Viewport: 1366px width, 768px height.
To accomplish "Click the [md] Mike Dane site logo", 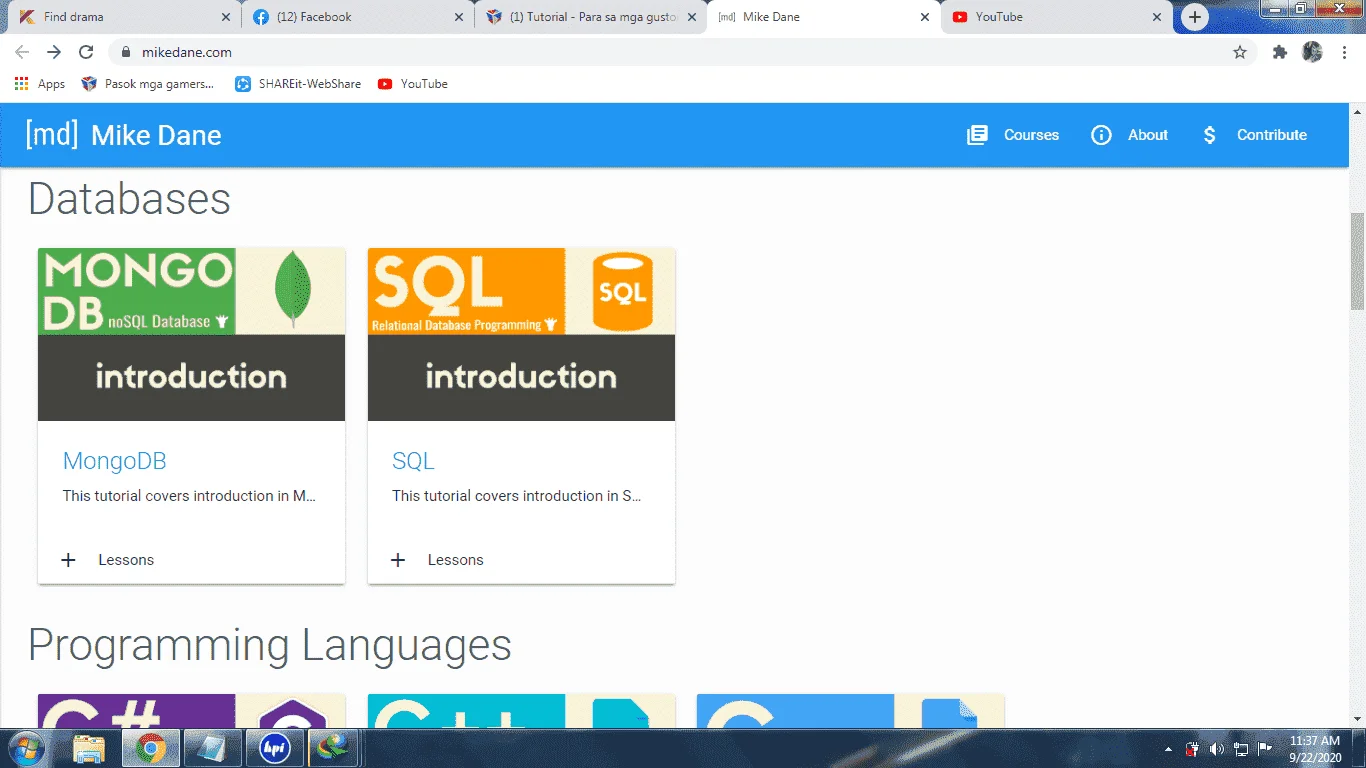I will (x=124, y=135).
